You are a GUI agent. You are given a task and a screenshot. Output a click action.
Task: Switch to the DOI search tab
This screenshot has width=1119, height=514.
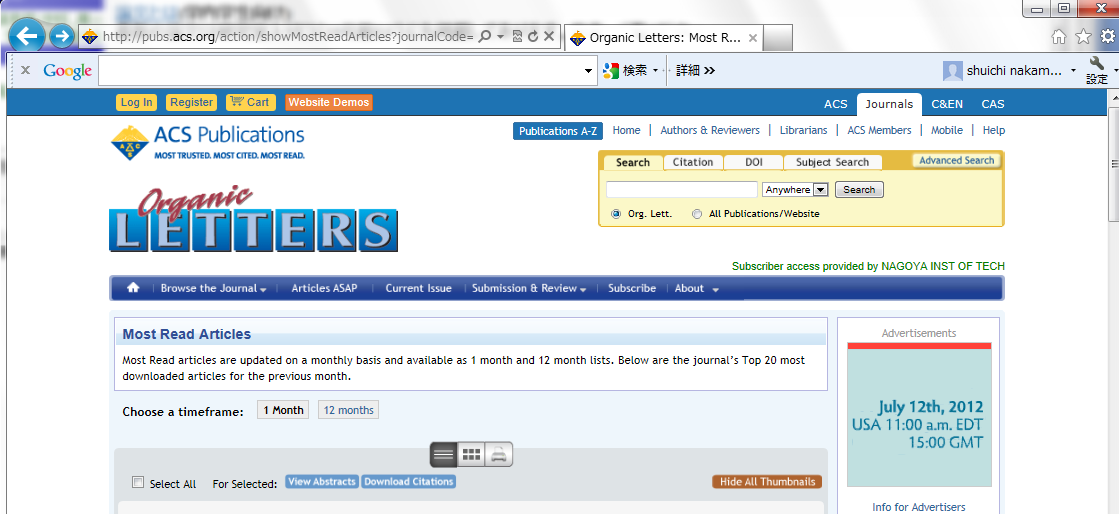754,163
